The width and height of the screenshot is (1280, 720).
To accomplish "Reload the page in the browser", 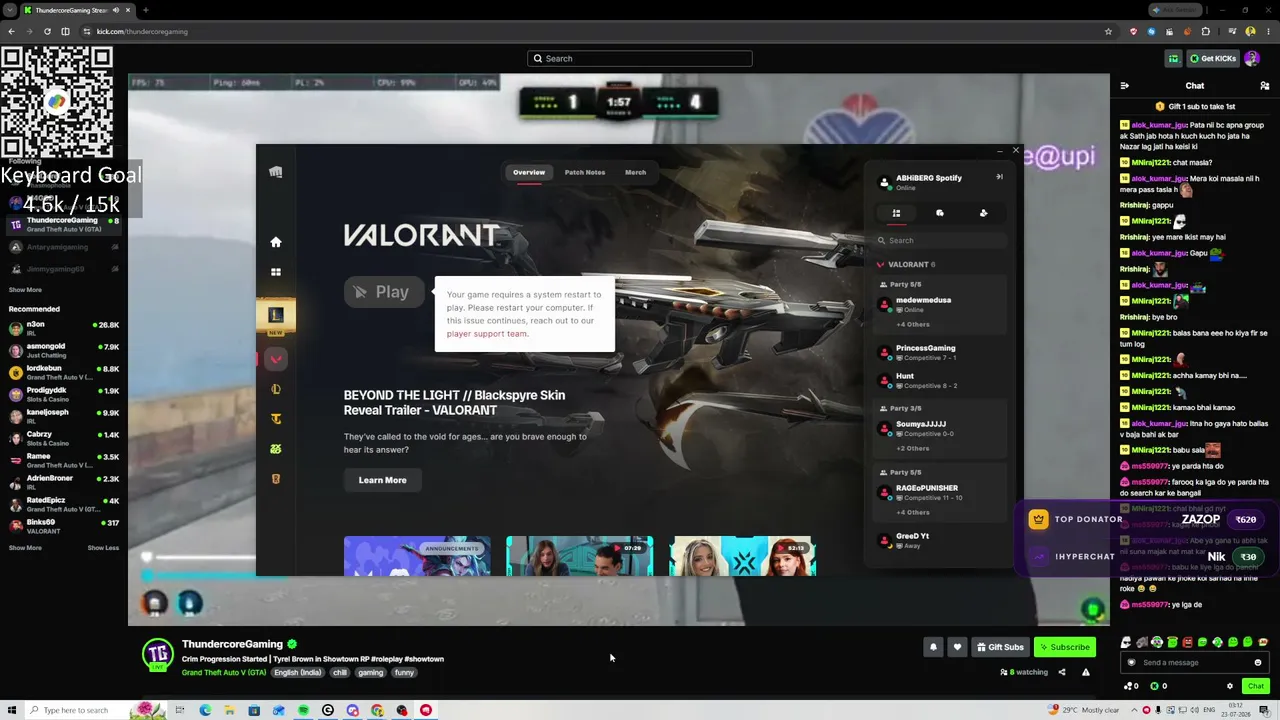I will coord(47,31).
